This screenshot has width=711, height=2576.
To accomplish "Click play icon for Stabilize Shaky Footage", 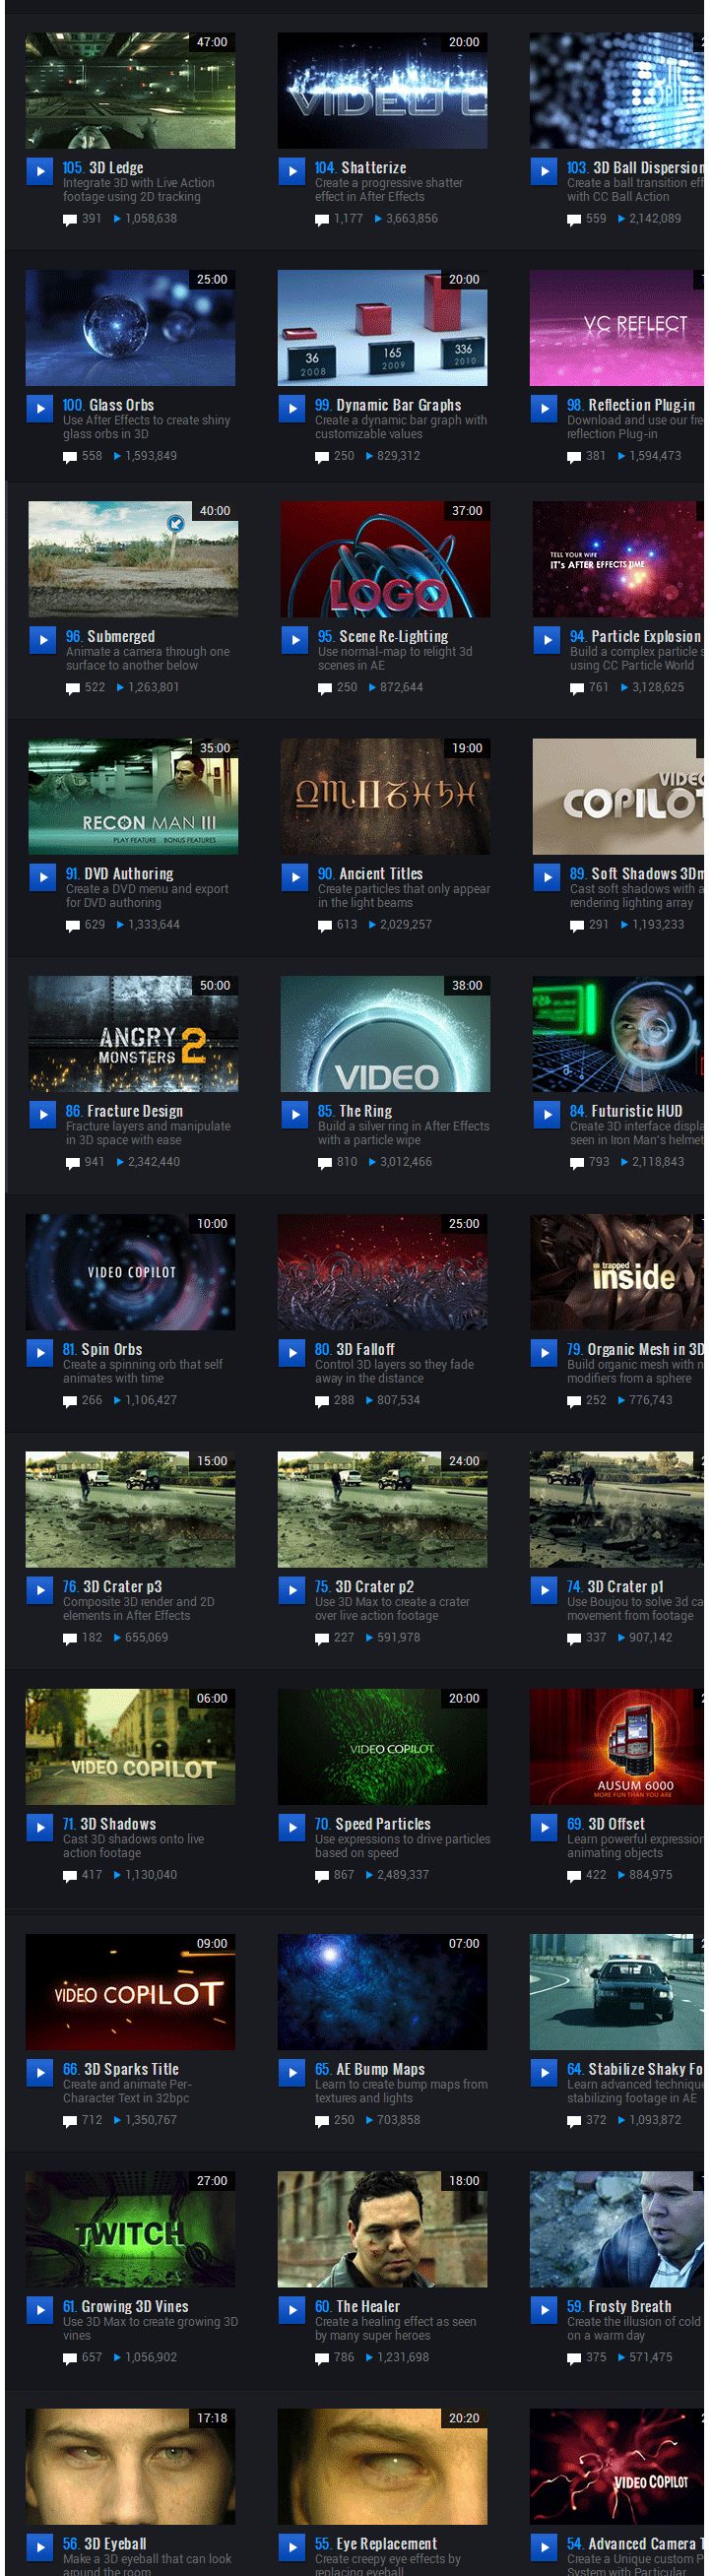I will click(543, 2072).
